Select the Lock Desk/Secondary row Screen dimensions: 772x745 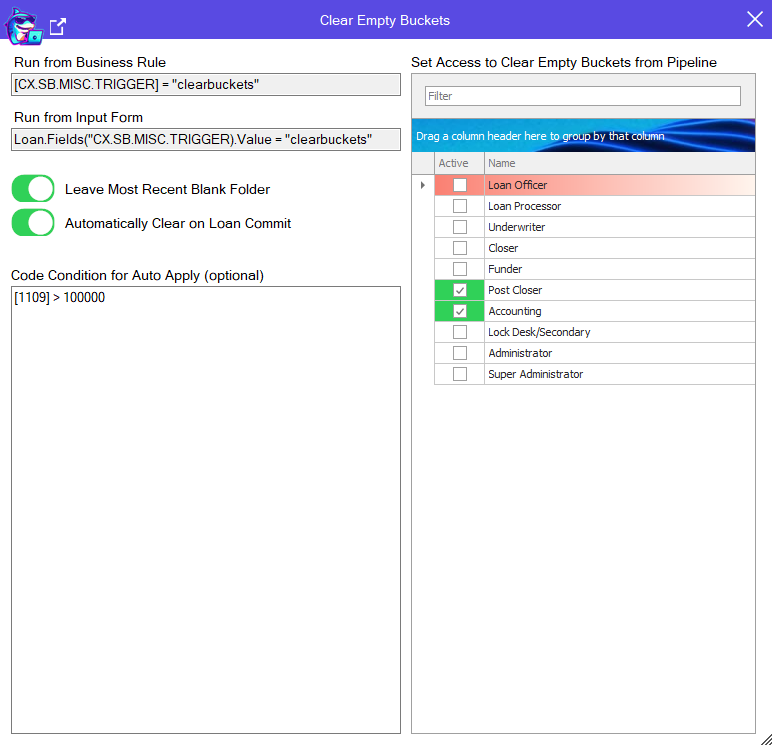point(618,332)
